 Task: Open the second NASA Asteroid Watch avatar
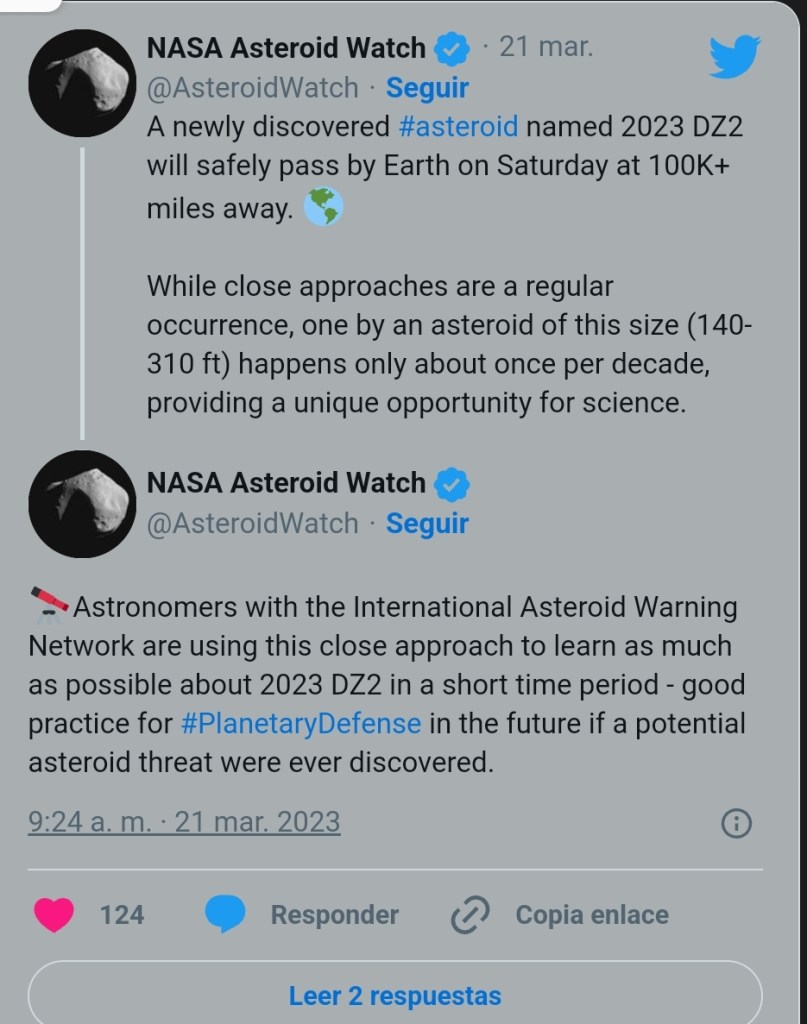[81, 503]
